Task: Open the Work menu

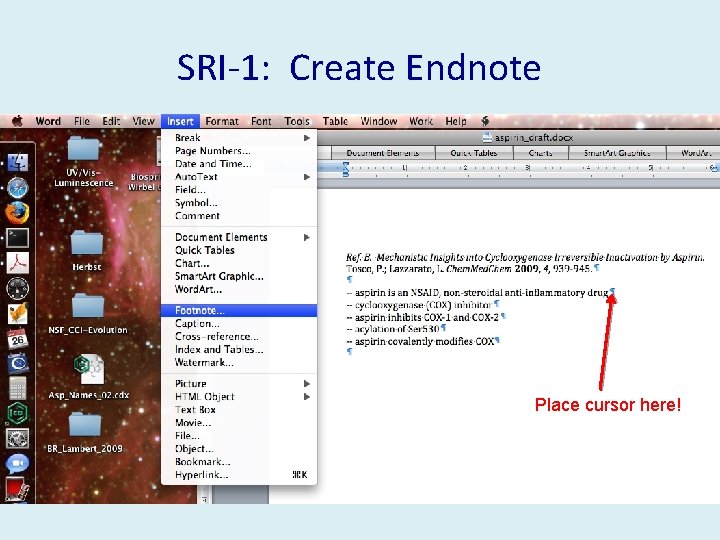Action: point(421,121)
